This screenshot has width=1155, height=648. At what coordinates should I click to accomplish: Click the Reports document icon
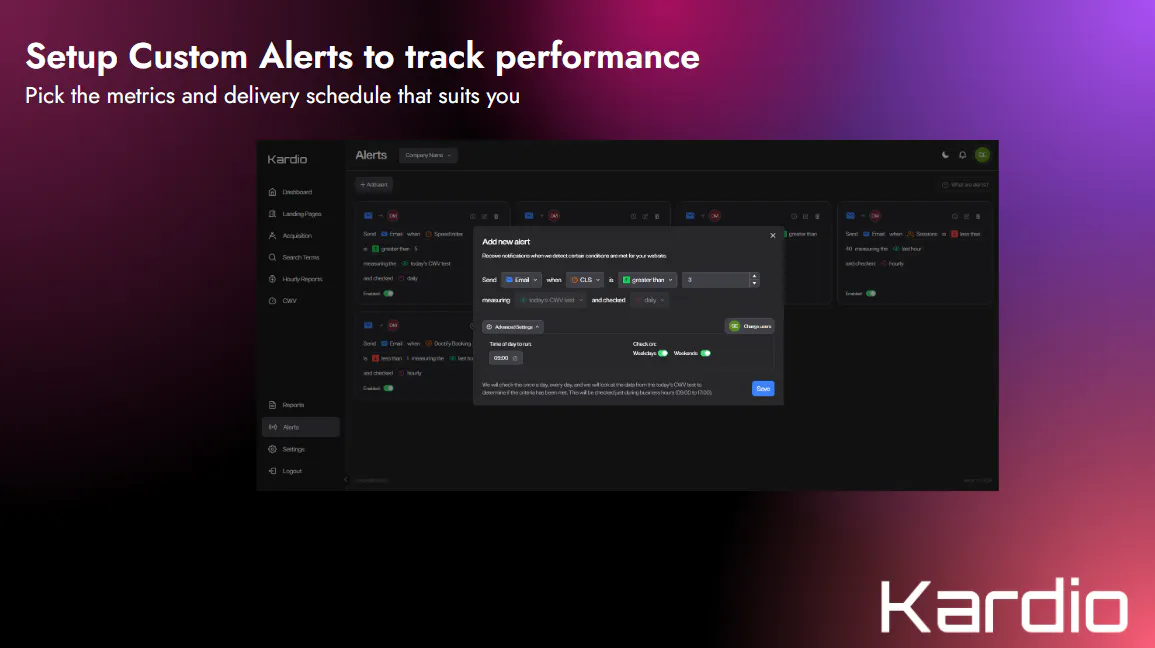click(273, 405)
